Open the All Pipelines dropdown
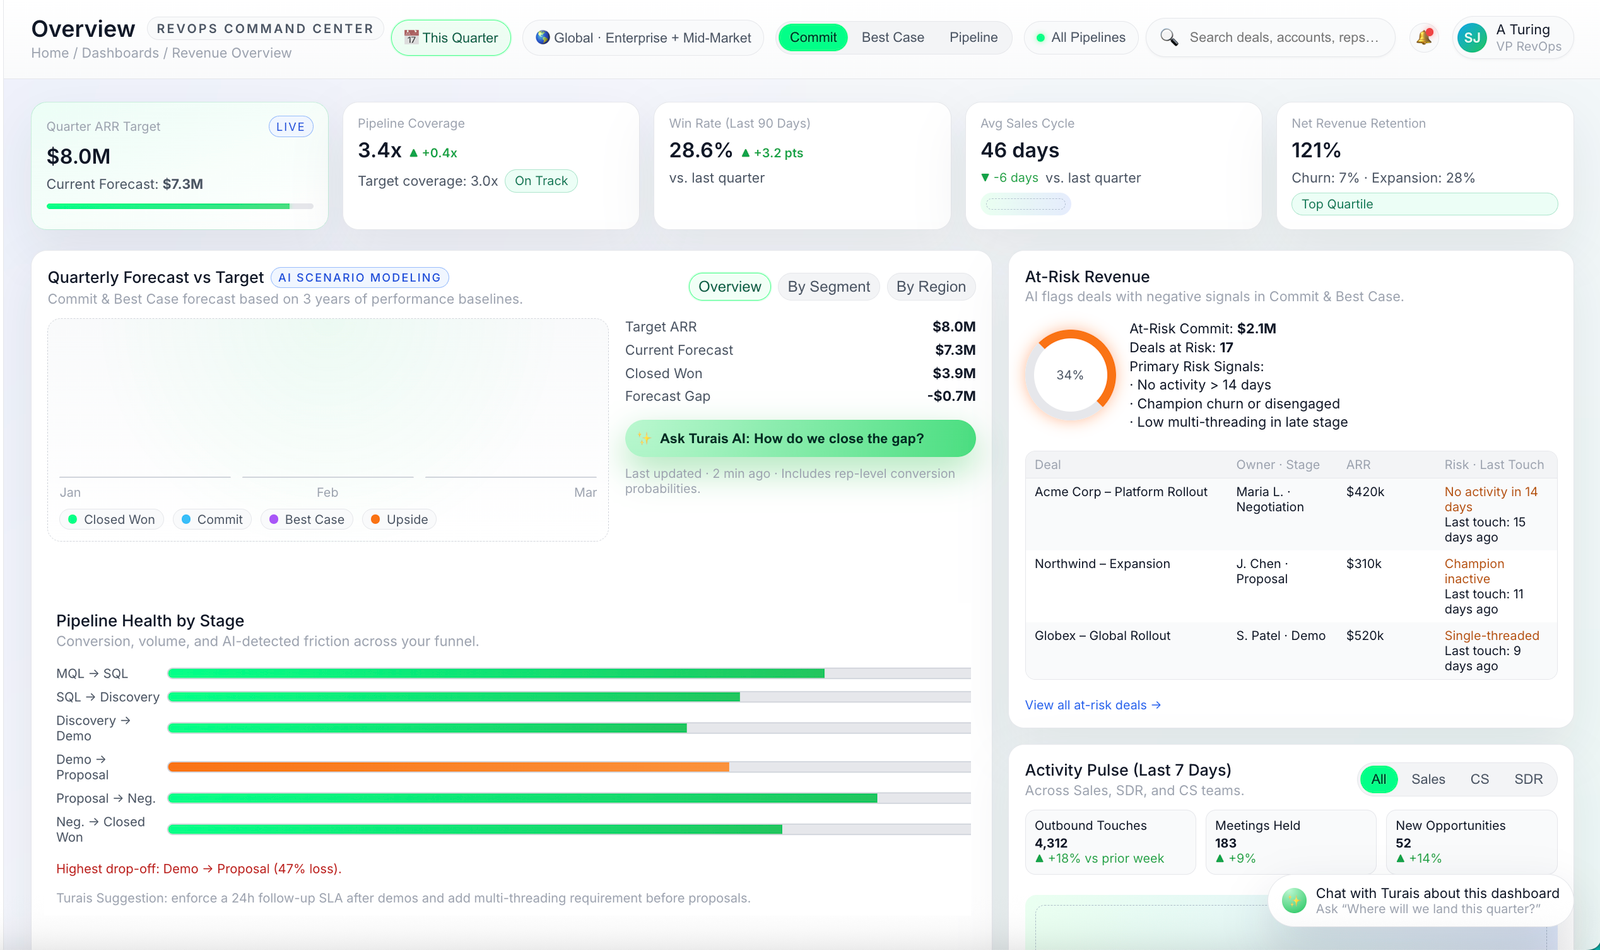 click(x=1081, y=37)
